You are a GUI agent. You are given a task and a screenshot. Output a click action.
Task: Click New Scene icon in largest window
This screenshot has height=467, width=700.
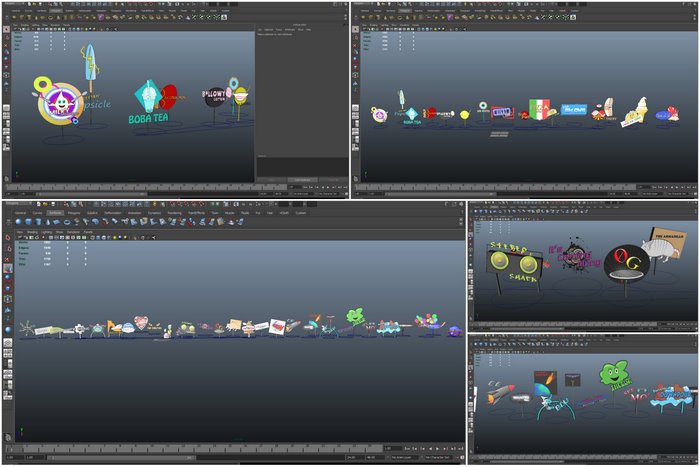pos(39,204)
